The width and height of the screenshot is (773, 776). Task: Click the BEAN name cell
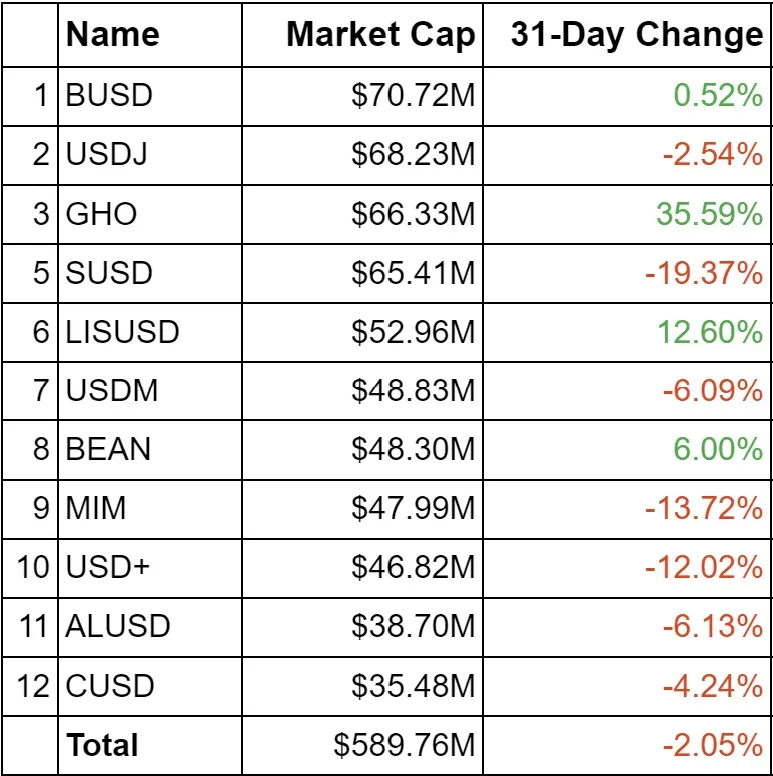point(108,450)
